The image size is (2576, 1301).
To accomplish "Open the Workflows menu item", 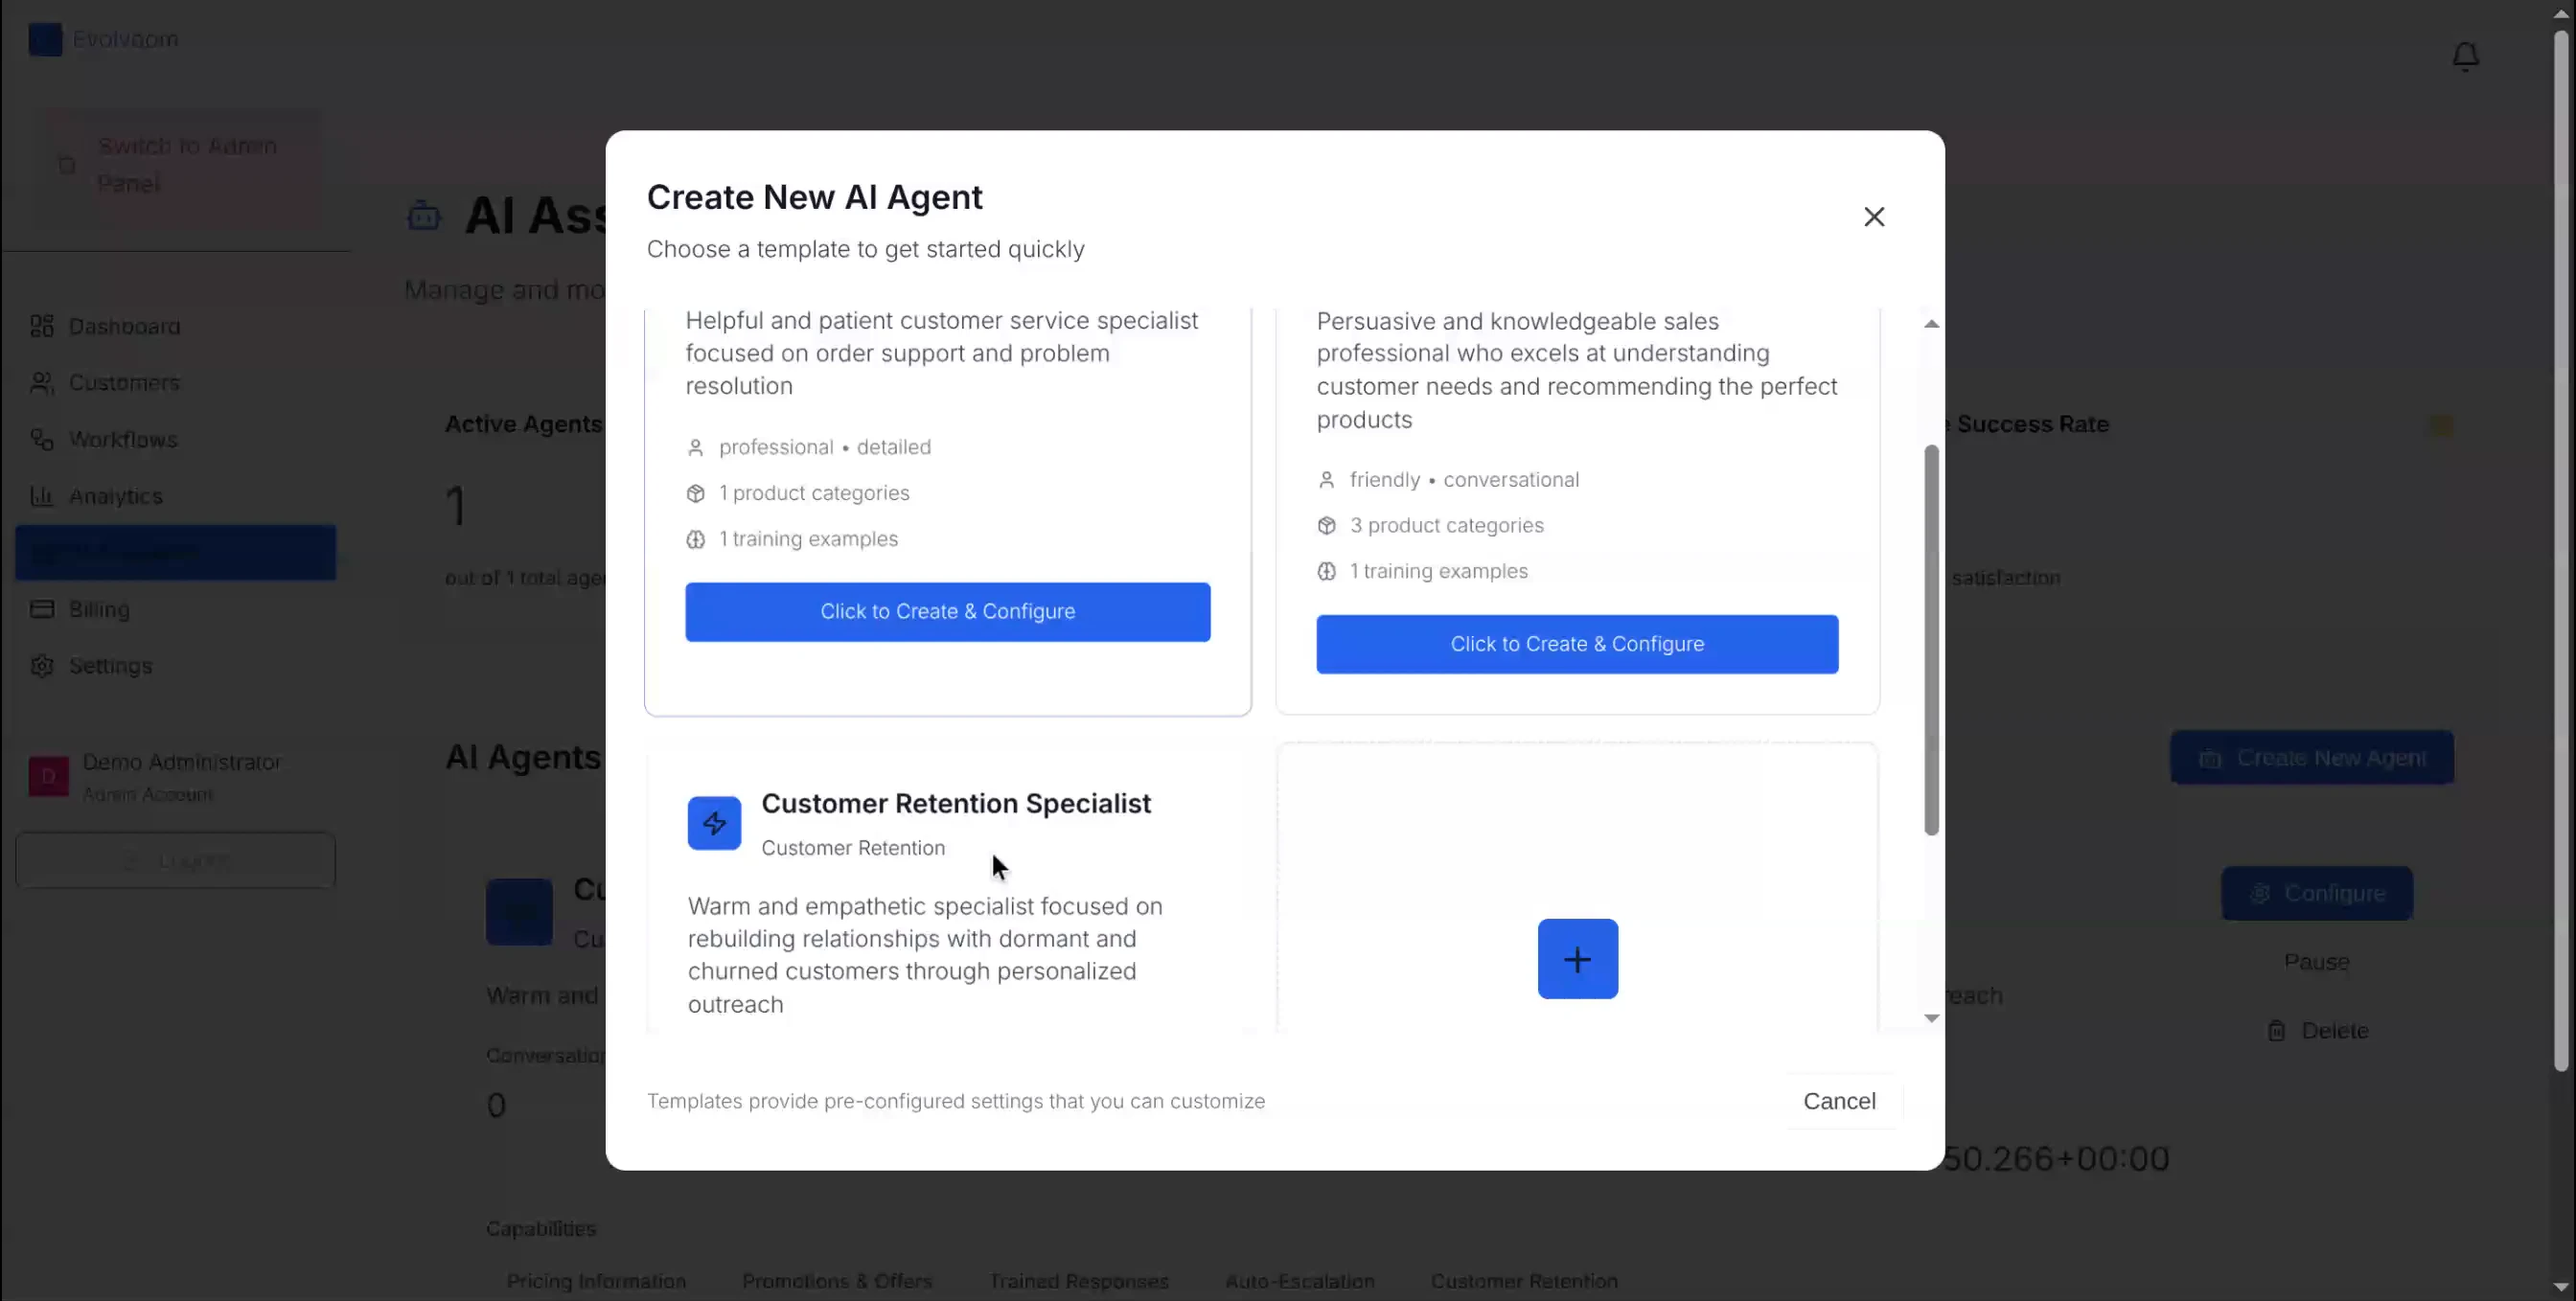I will [123, 440].
